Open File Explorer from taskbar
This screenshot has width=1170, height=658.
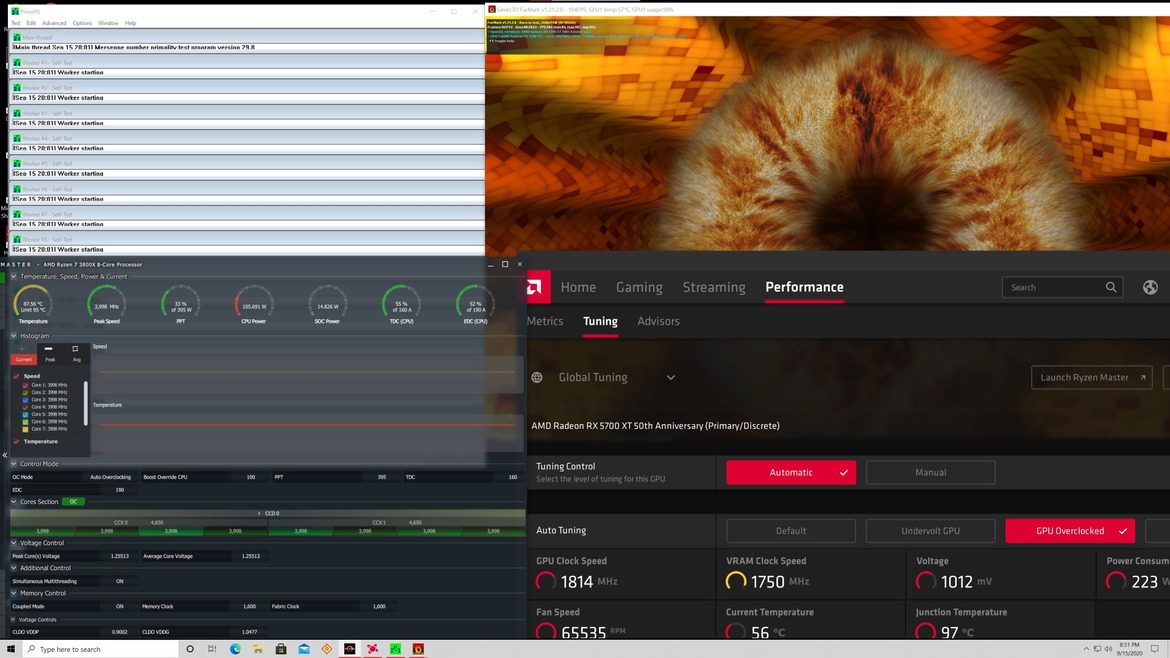pyautogui.click(x=258, y=649)
